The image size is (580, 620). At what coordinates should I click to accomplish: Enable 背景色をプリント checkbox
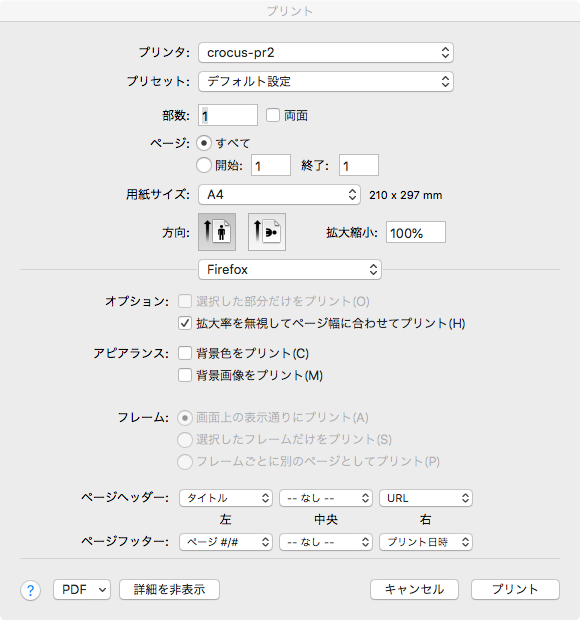tap(185, 353)
